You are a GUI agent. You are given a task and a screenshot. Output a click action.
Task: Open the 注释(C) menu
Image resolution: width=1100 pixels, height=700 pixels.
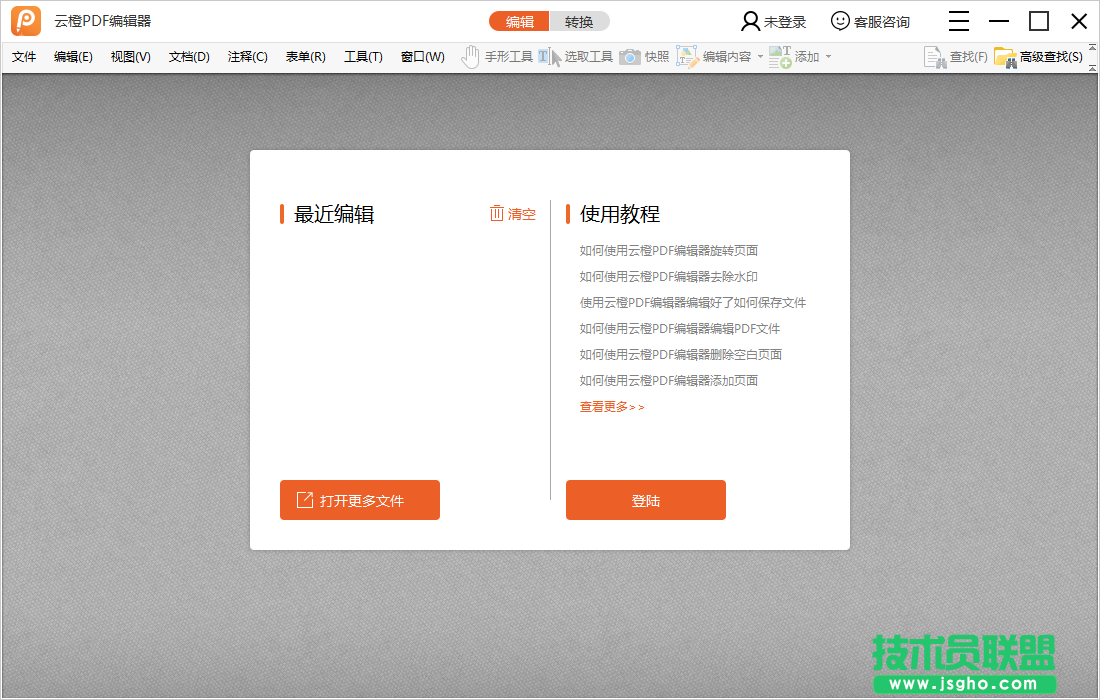click(246, 56)
